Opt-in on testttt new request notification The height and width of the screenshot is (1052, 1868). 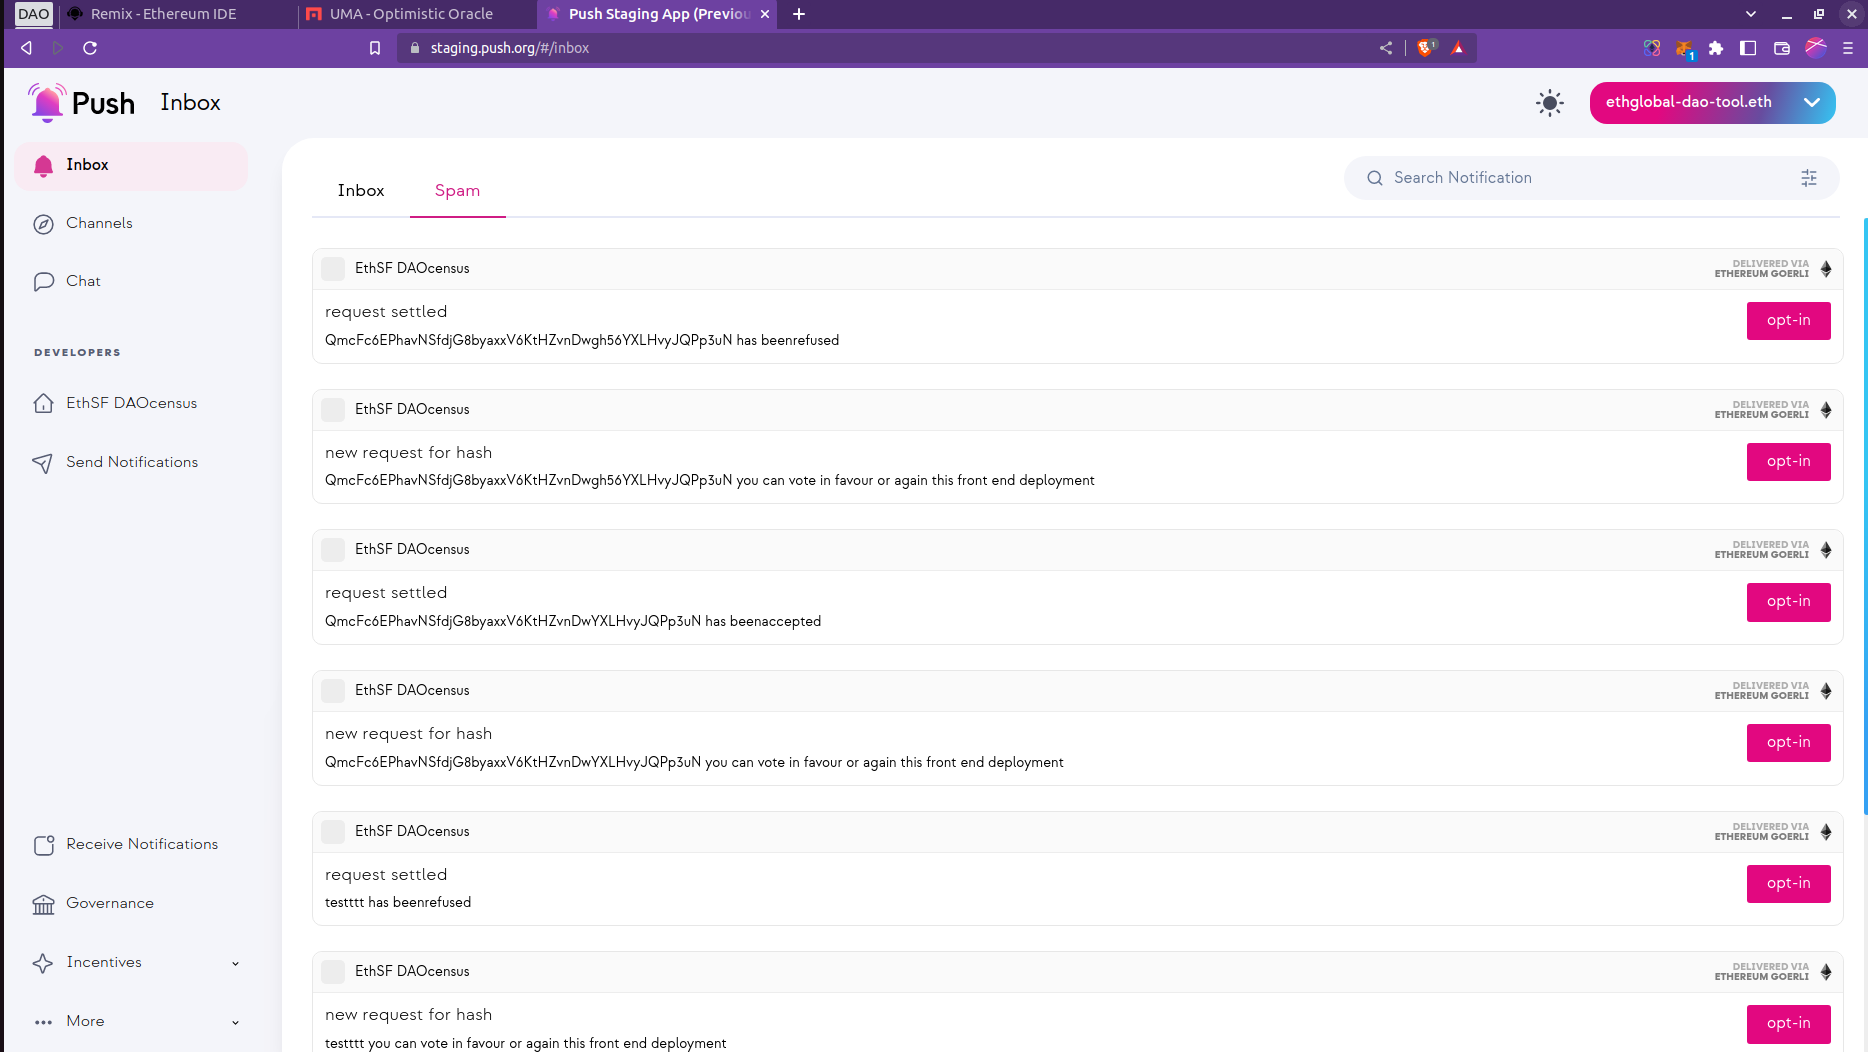(1788, 1024)
